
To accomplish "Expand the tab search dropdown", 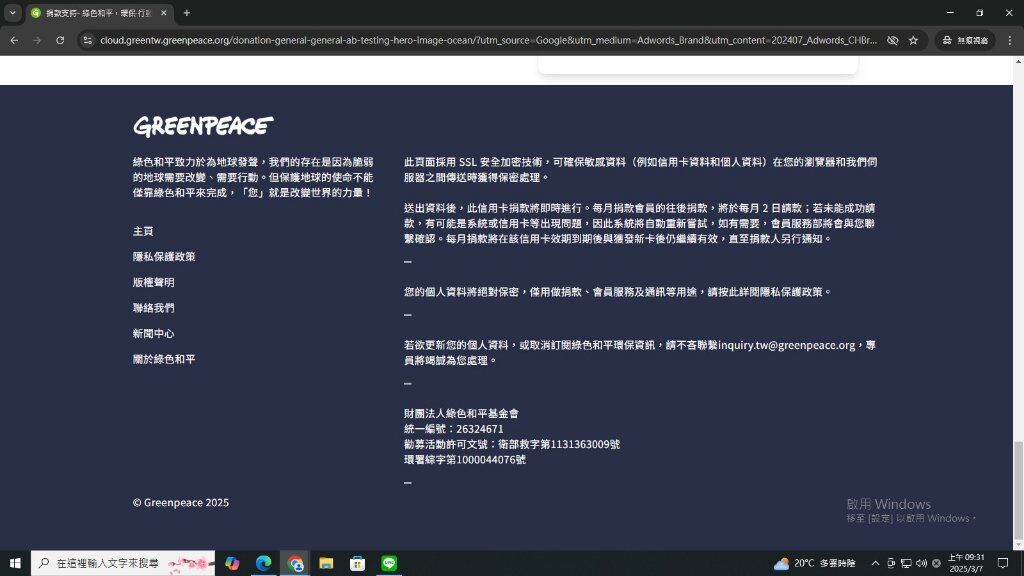I will tap(12, 13).
